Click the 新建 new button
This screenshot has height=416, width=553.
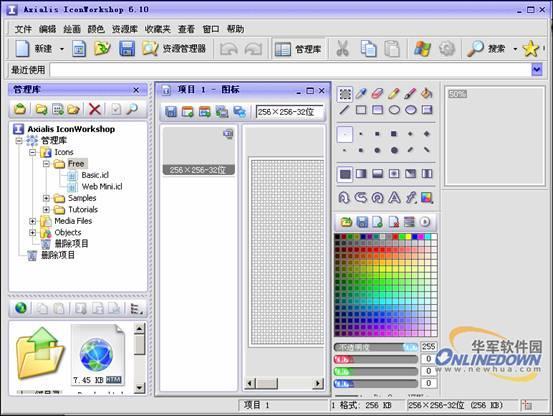pos(35,49)
